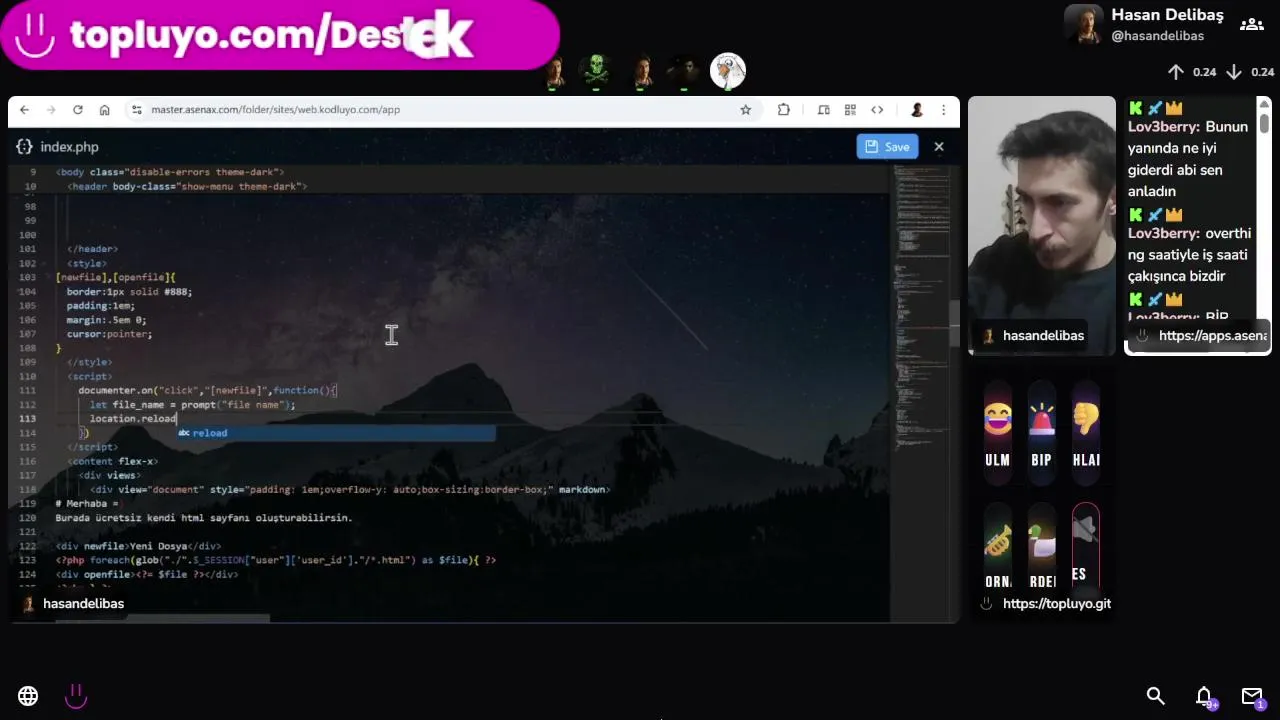Viewport: 1280px width, 720px height.
Task: Close the index.php editor
Action: [x=938, y=147]
